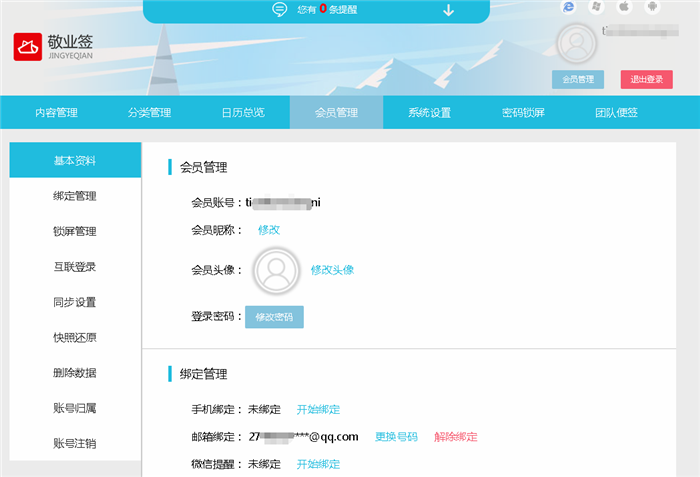
Task: Click 解除绑定 link for email binding
Action: pyautogui.click(x=455, y=437)
